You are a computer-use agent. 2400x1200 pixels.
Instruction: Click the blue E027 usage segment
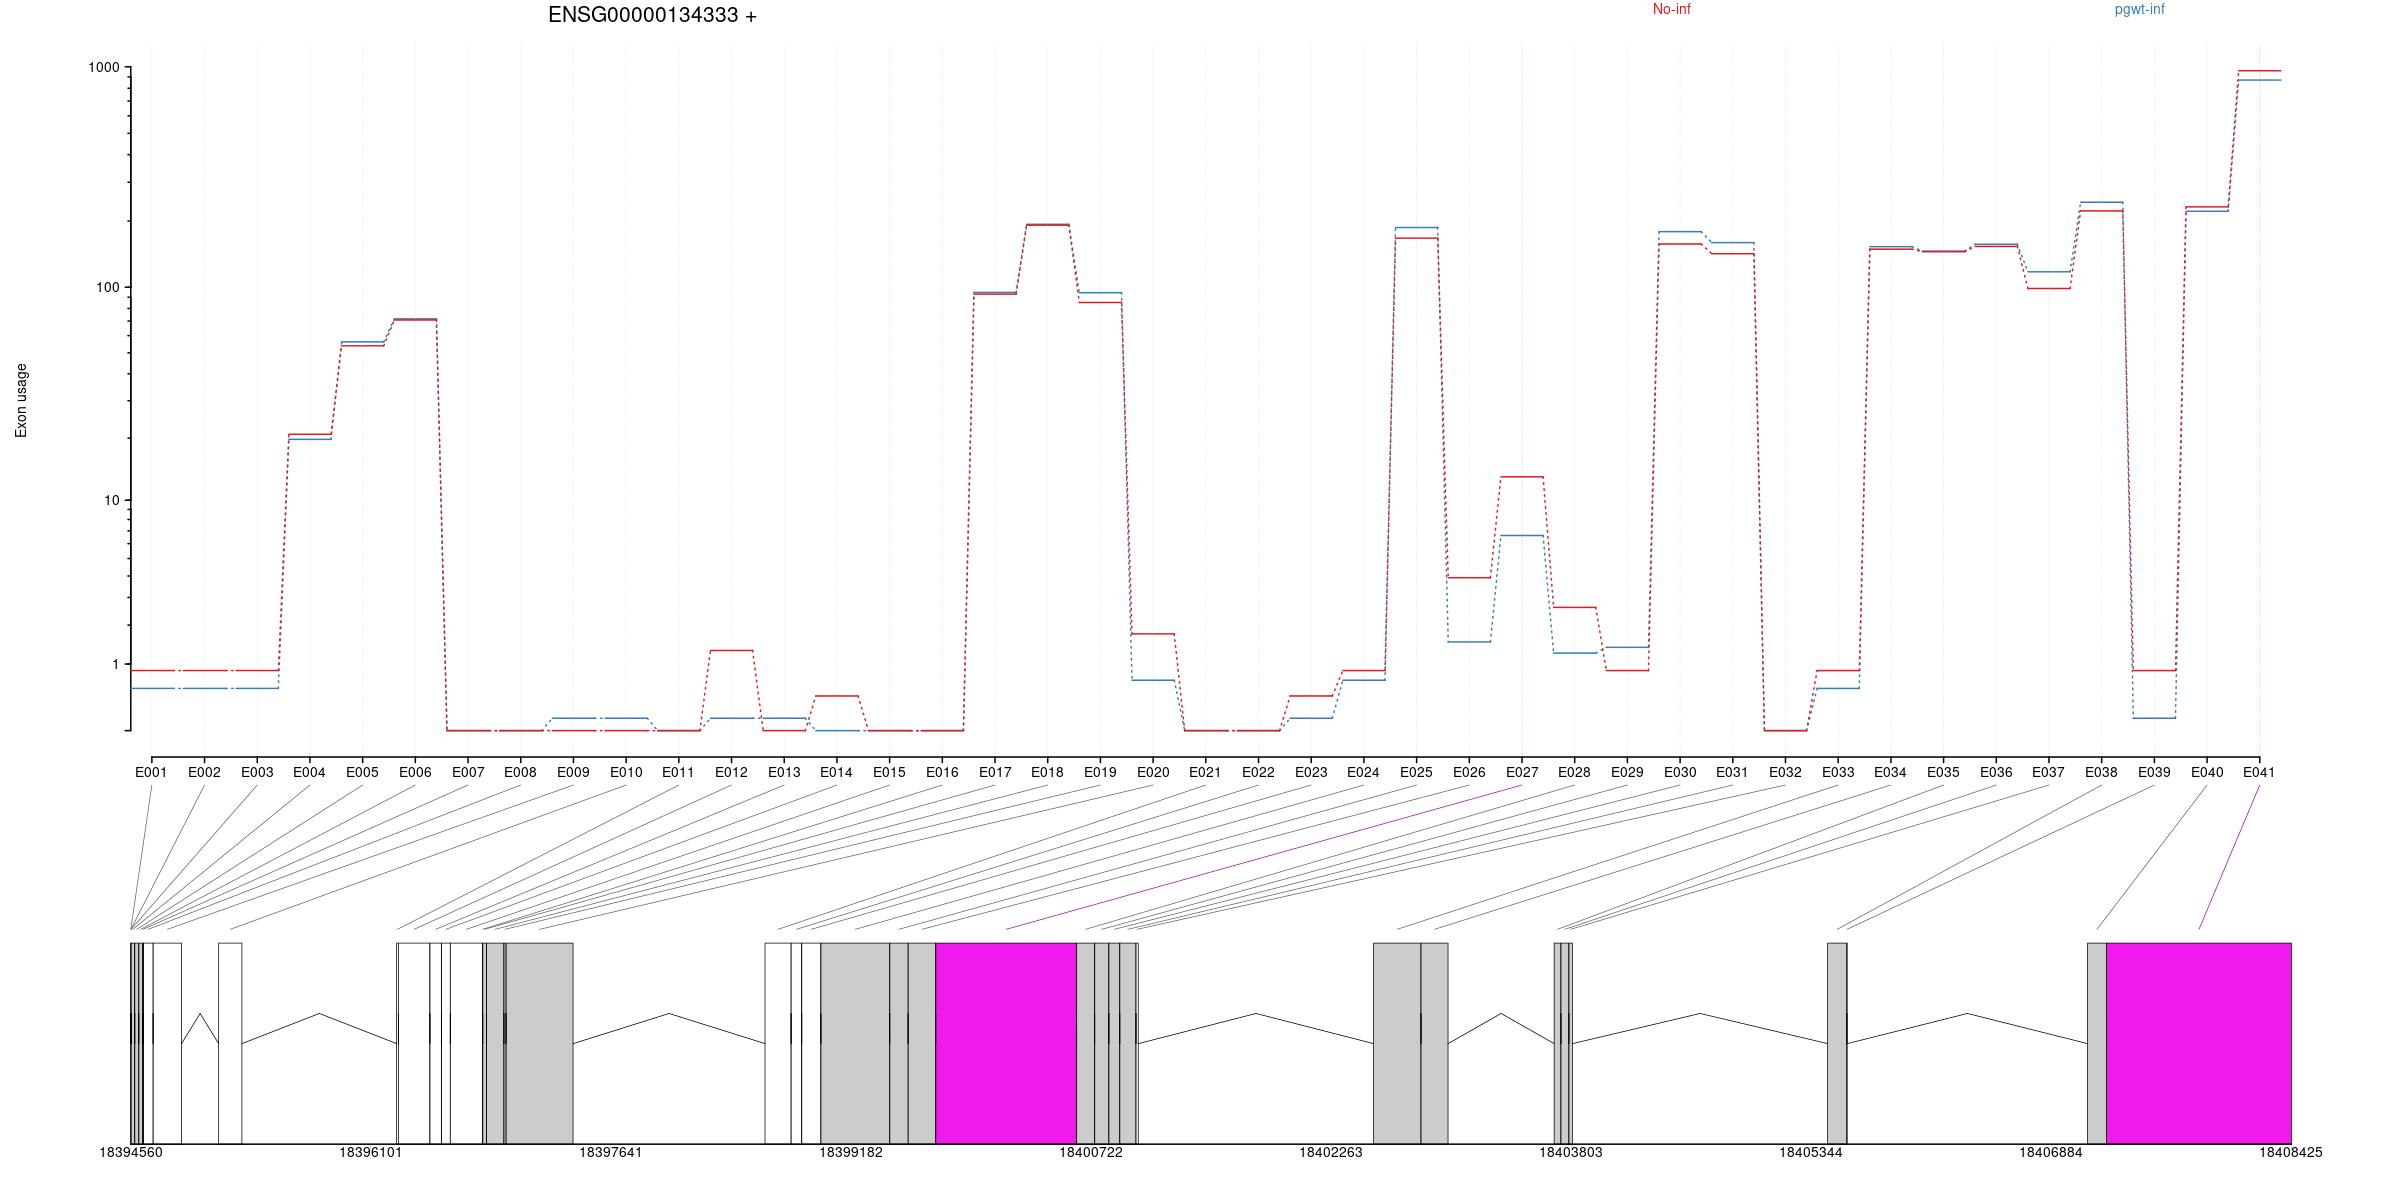point(1522,536)
